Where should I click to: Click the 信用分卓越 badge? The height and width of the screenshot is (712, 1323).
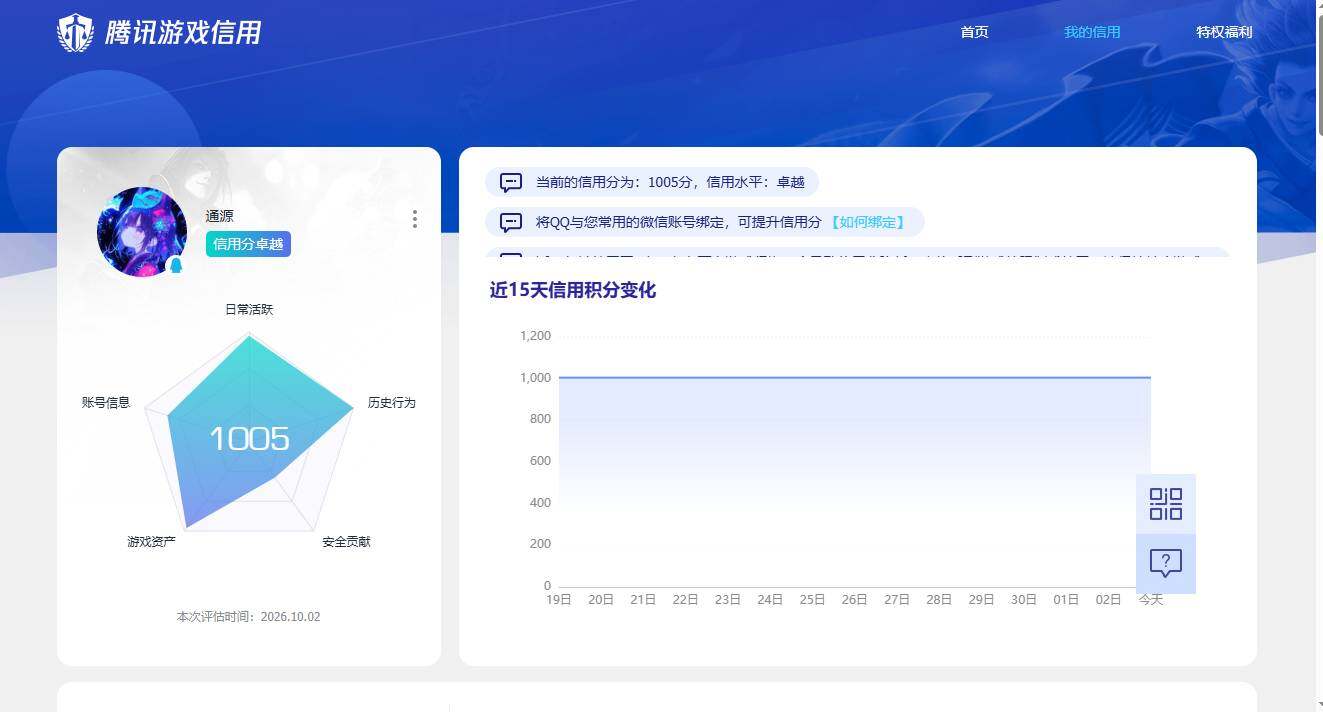248,244
